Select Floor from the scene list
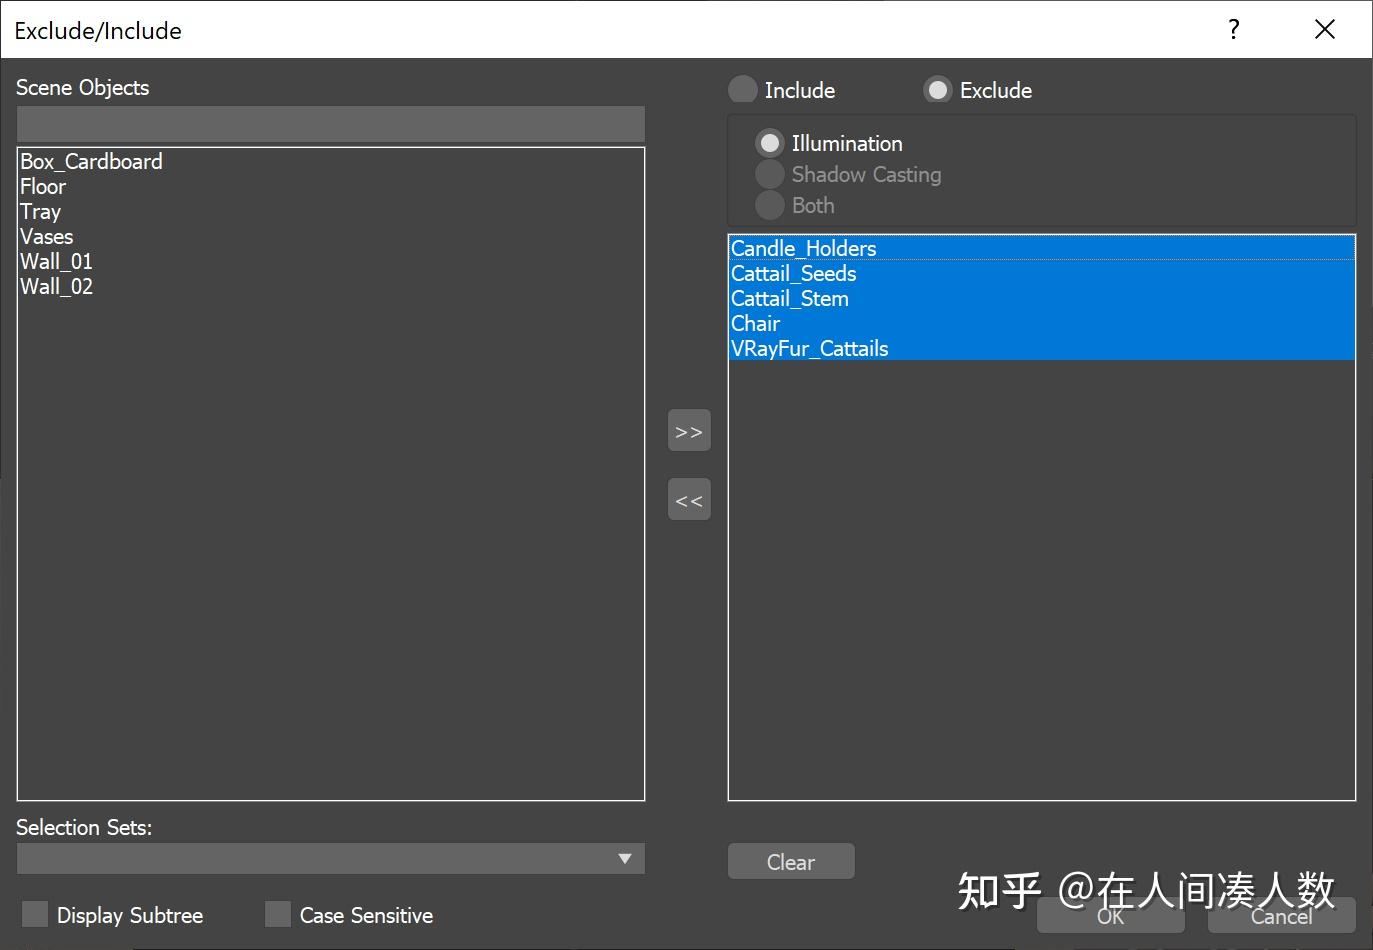 tap(42, 186)
